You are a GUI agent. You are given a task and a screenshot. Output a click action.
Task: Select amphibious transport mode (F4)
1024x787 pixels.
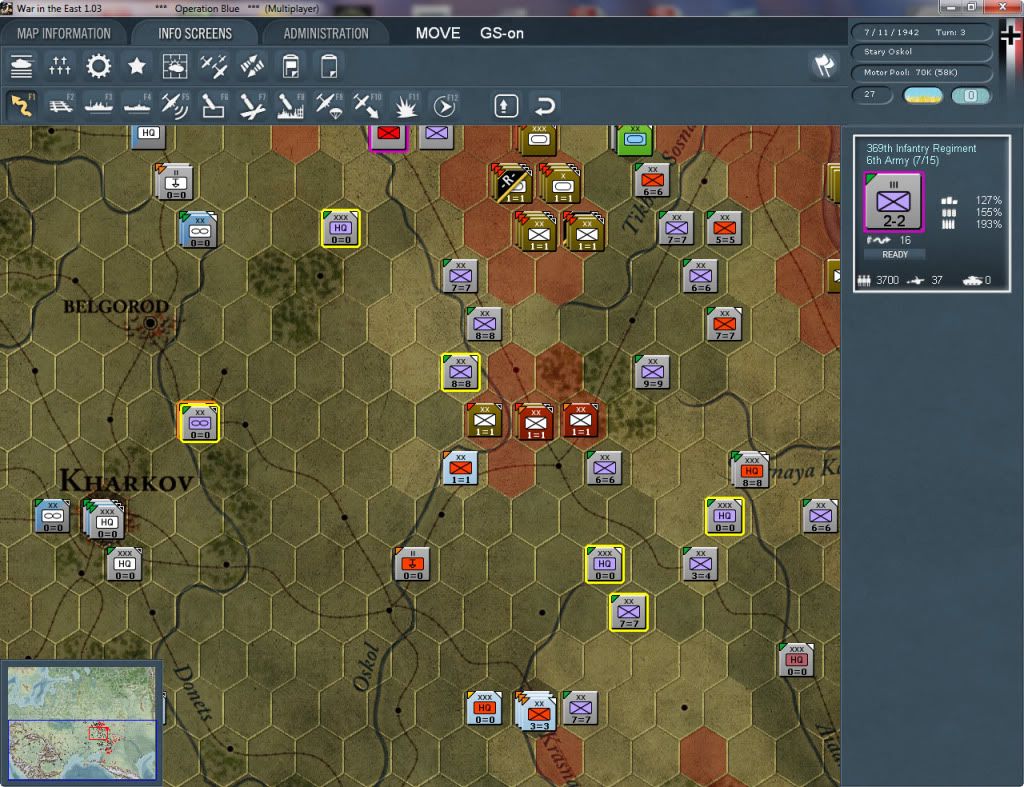137,105
